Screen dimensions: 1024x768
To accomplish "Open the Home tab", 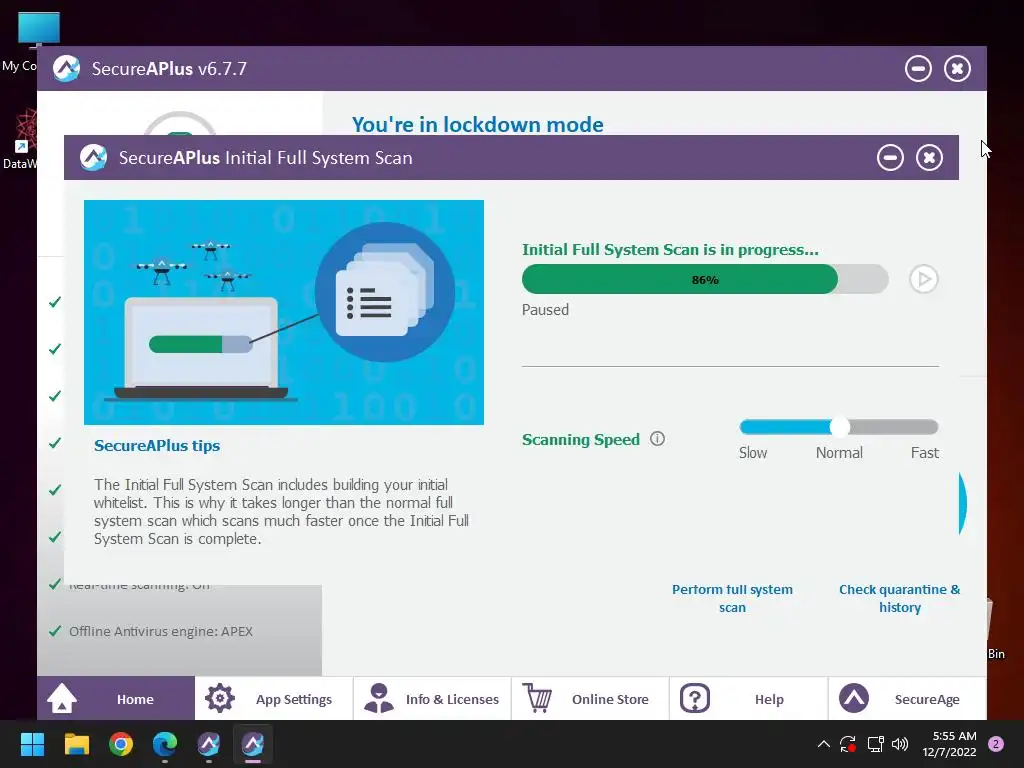I will click(116, 699).
